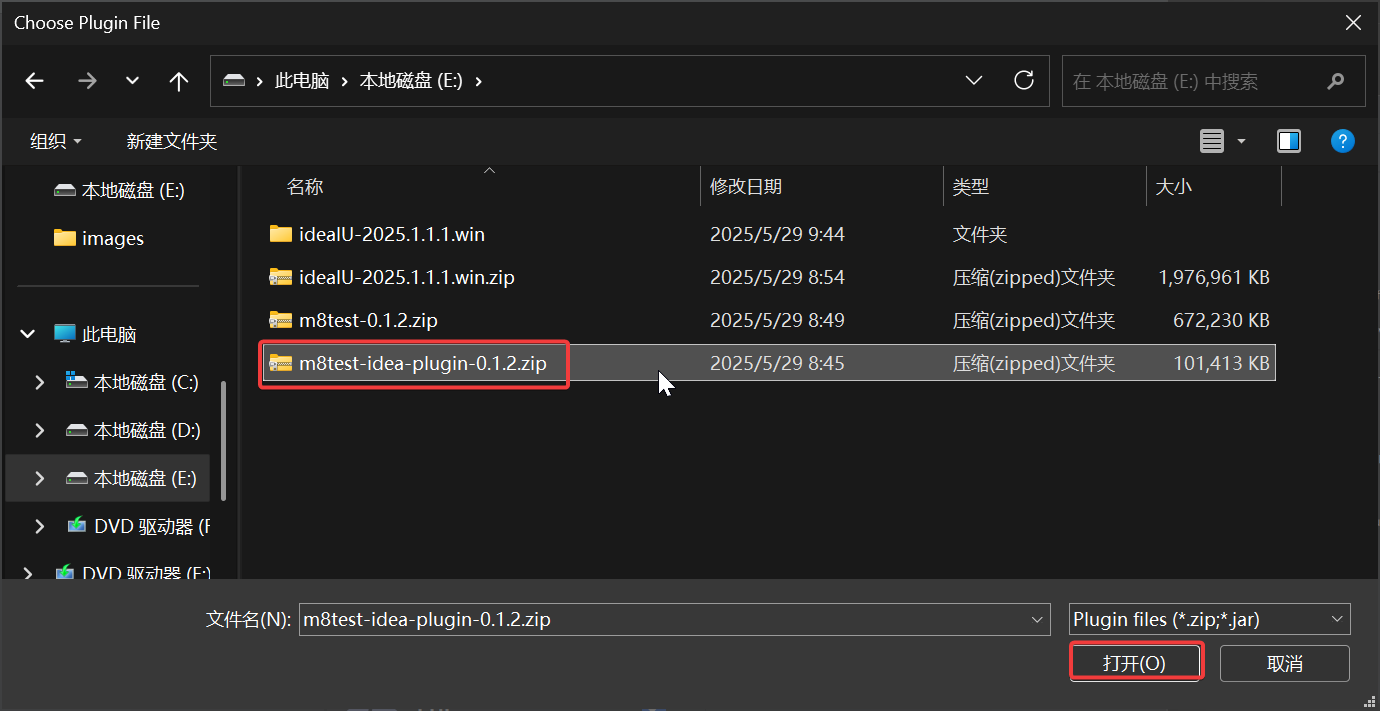Click 新建文件夹 in the toolbar
The image size is (1380, 711).
tap(171, 141)
